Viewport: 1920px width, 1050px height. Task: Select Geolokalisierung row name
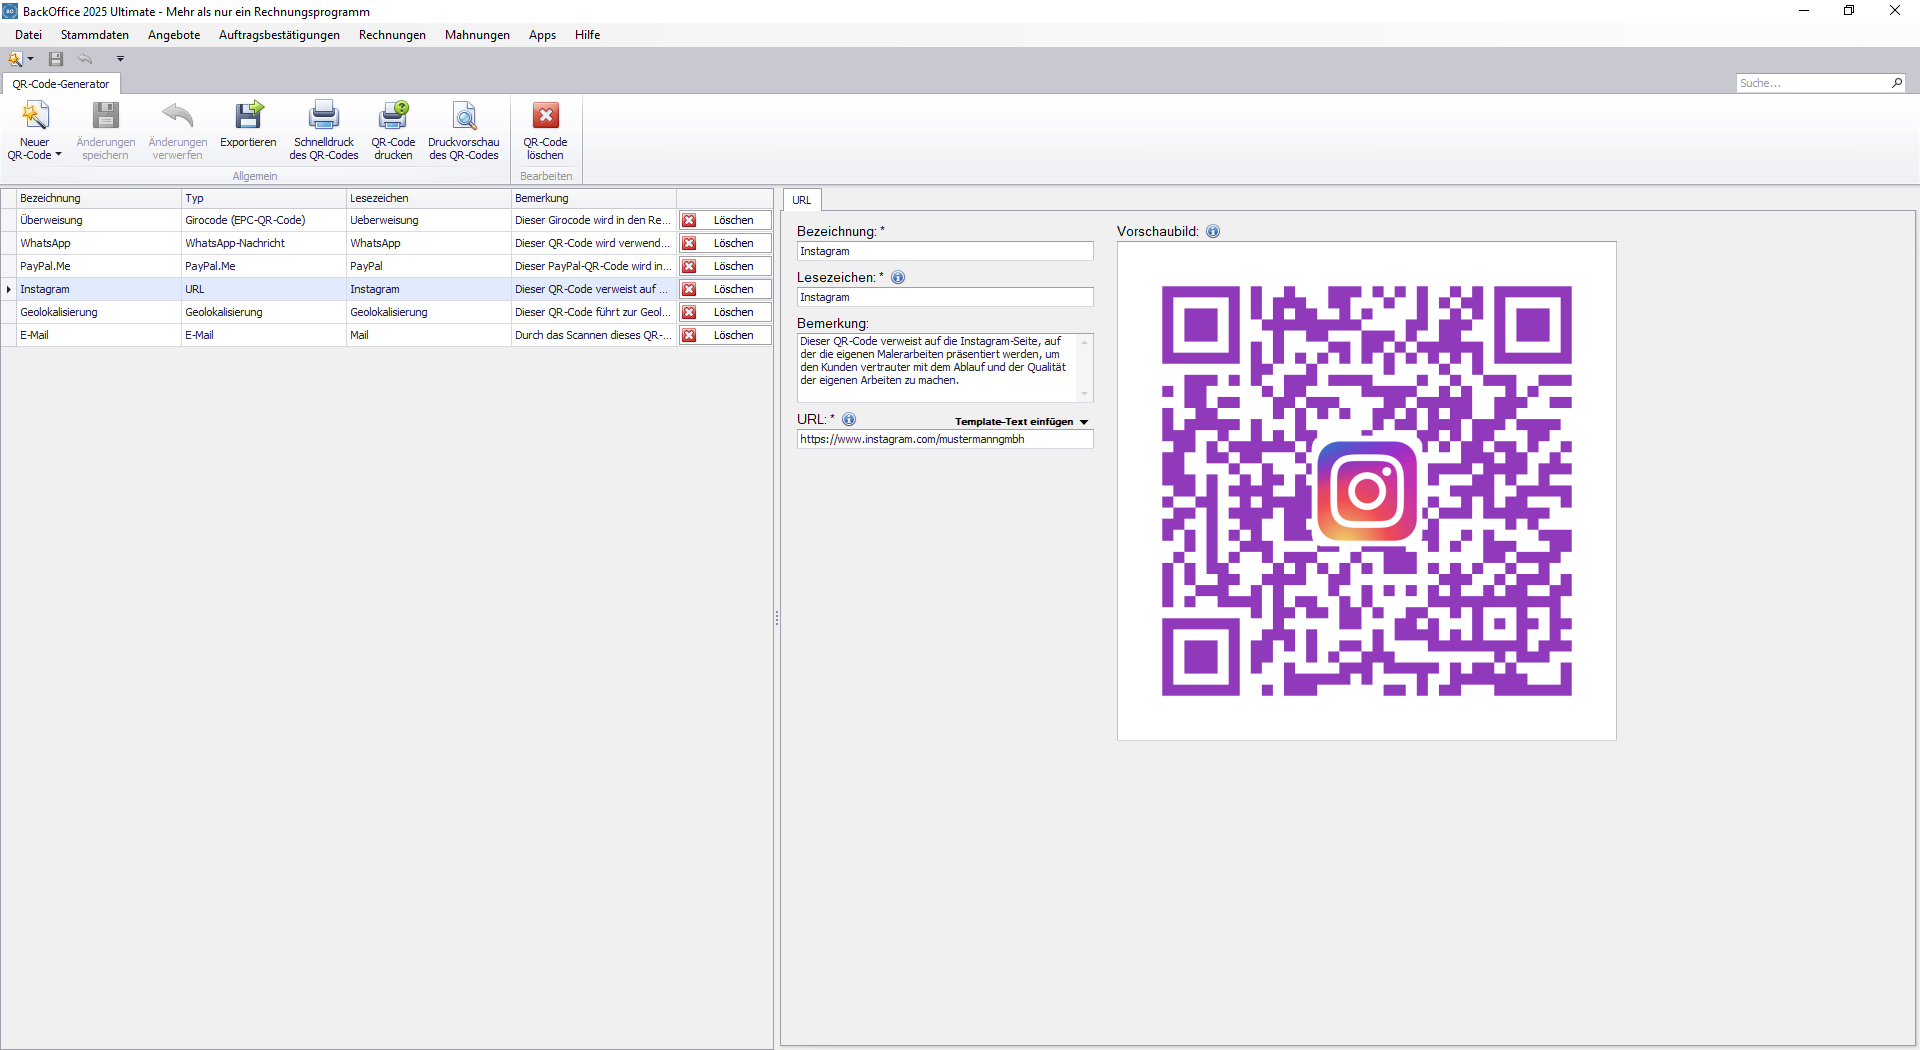pos(59,312)
